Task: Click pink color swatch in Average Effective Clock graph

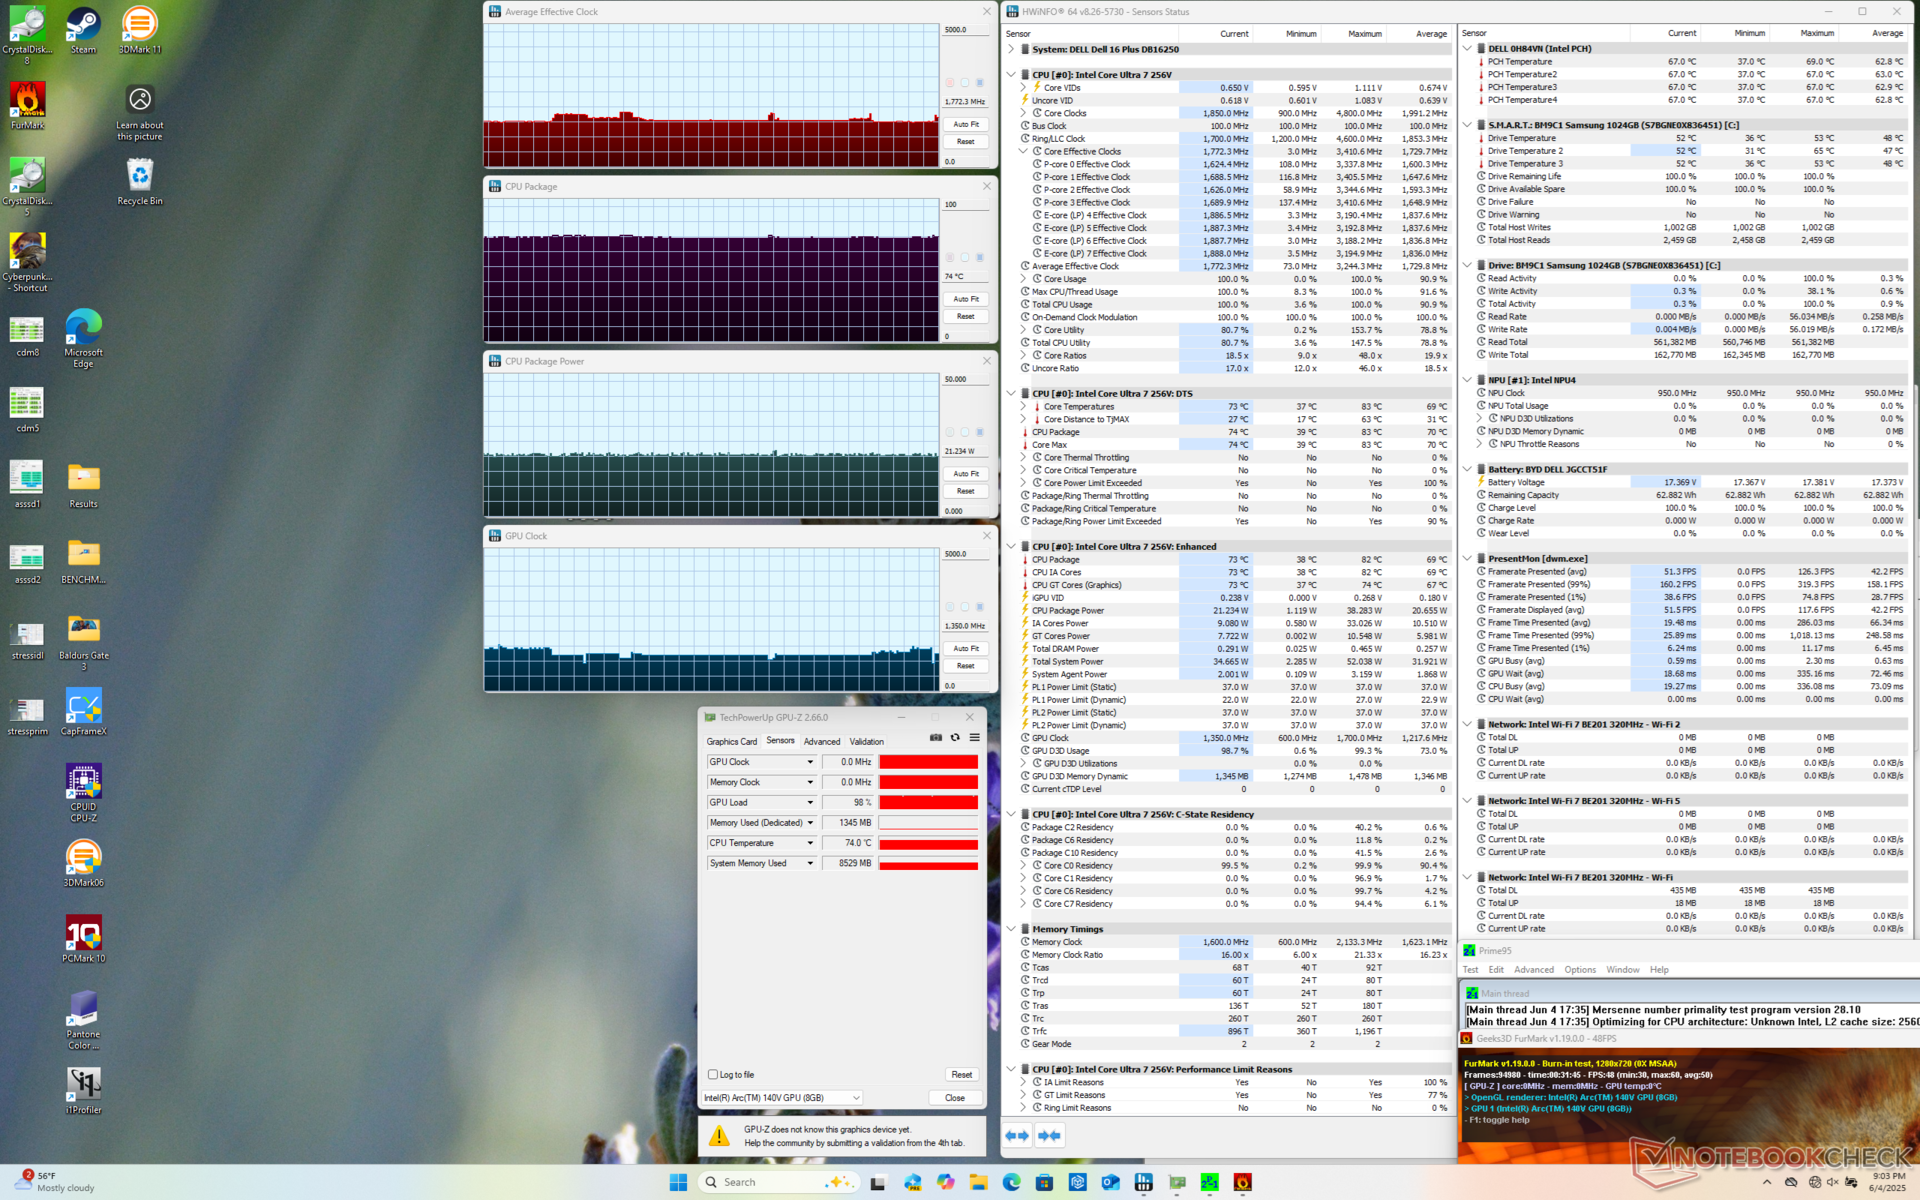Action: click(x=950, y=83)
